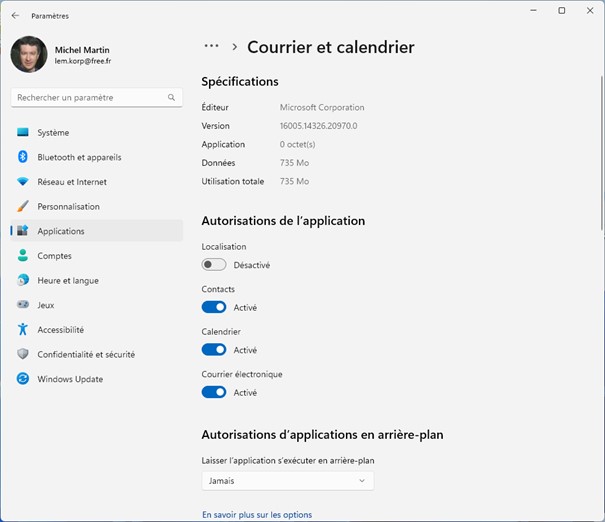Go to Réseau et Internet

coord(96,182)
